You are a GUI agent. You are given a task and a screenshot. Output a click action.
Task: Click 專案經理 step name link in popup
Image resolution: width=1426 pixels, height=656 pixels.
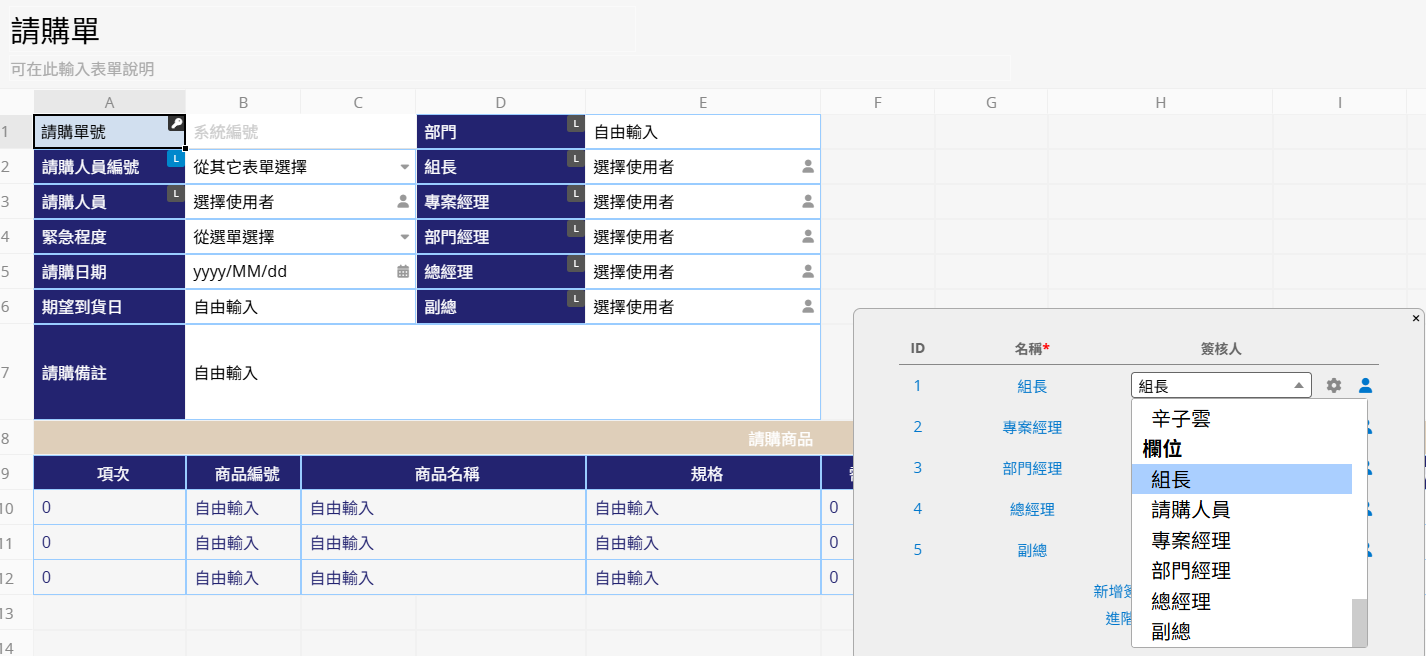tap(1032, 427)
